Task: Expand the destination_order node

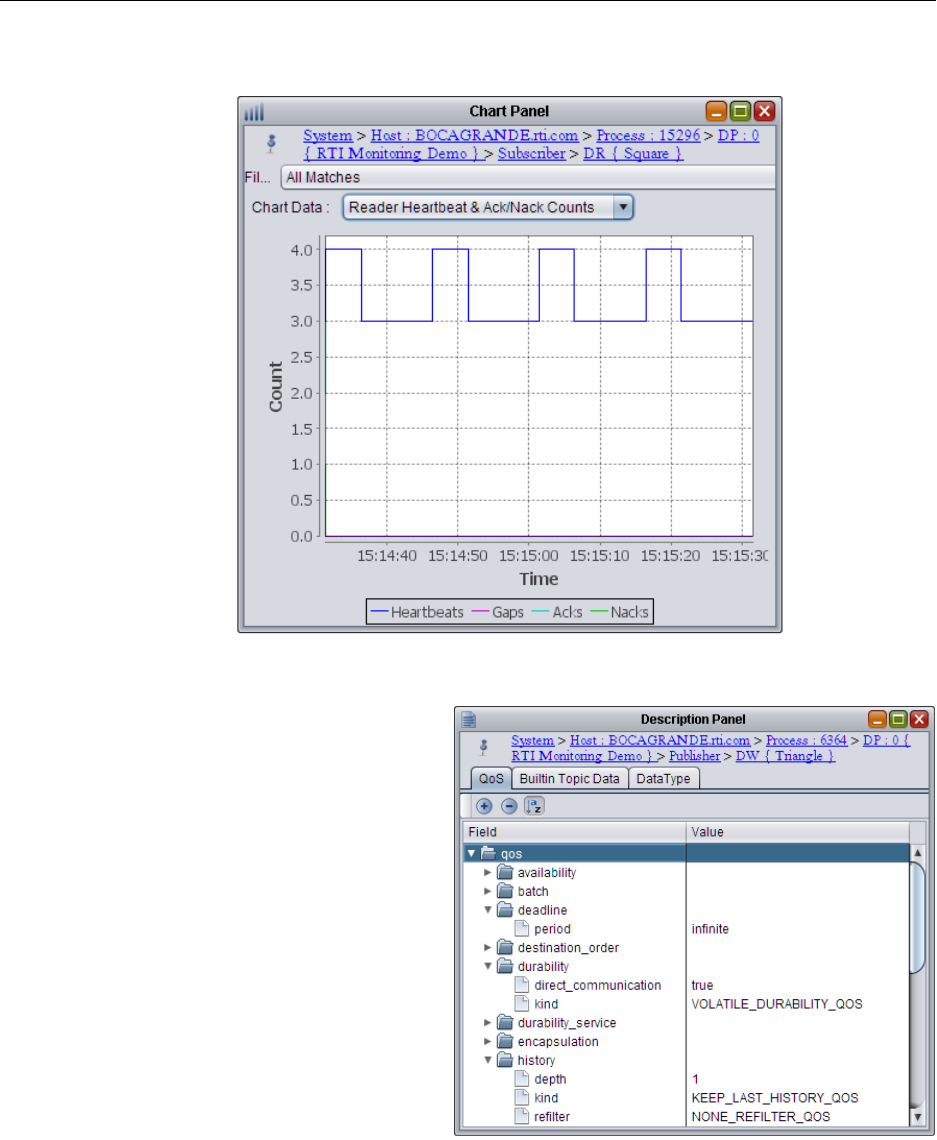Action: 488,948
